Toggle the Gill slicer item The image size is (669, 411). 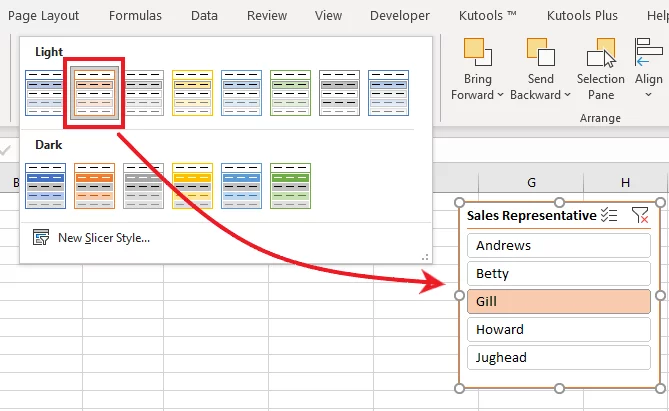click(558, 301)
